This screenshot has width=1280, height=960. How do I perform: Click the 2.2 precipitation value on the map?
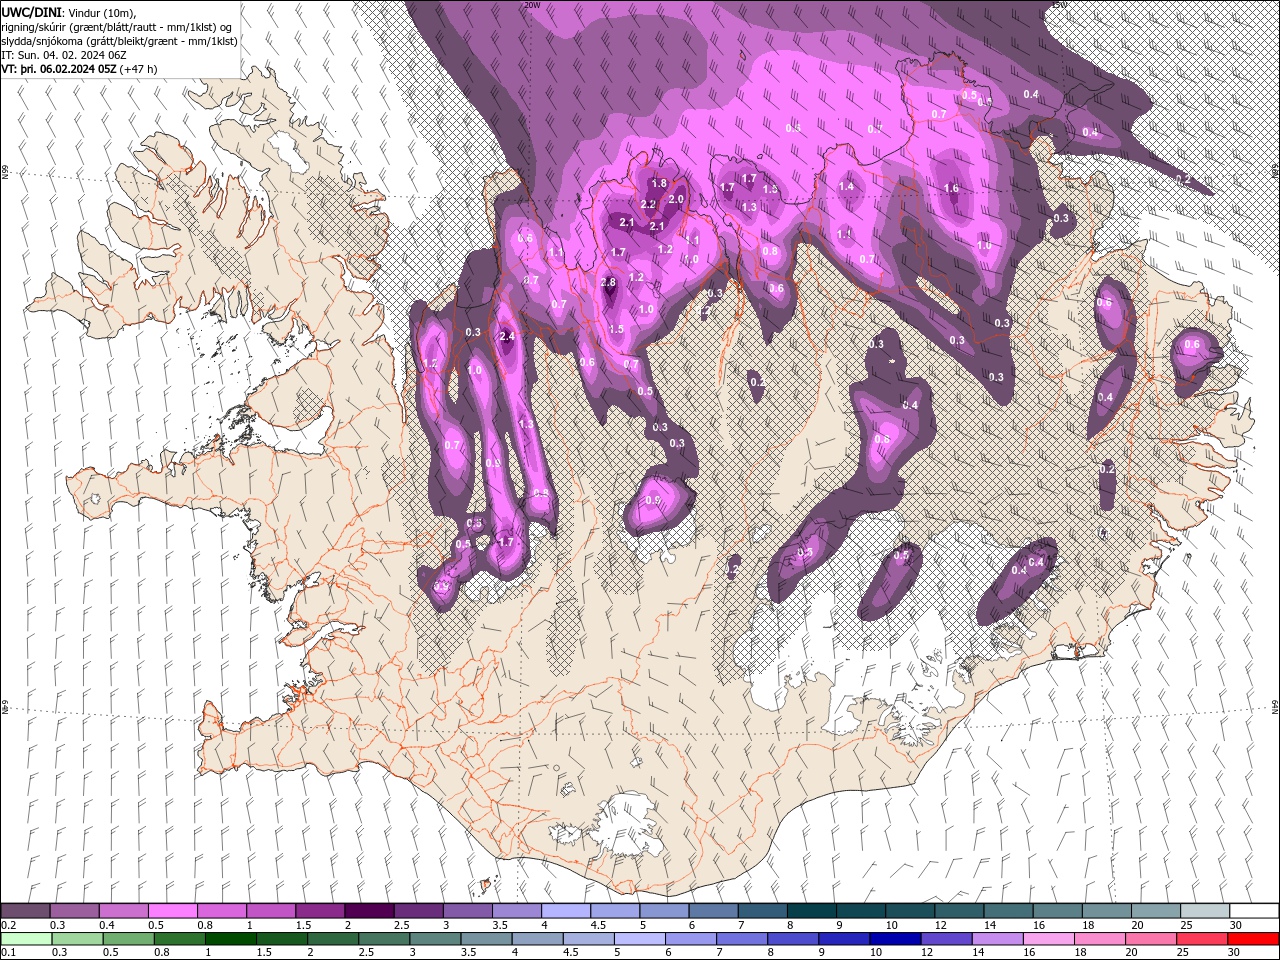pos(648,205)
